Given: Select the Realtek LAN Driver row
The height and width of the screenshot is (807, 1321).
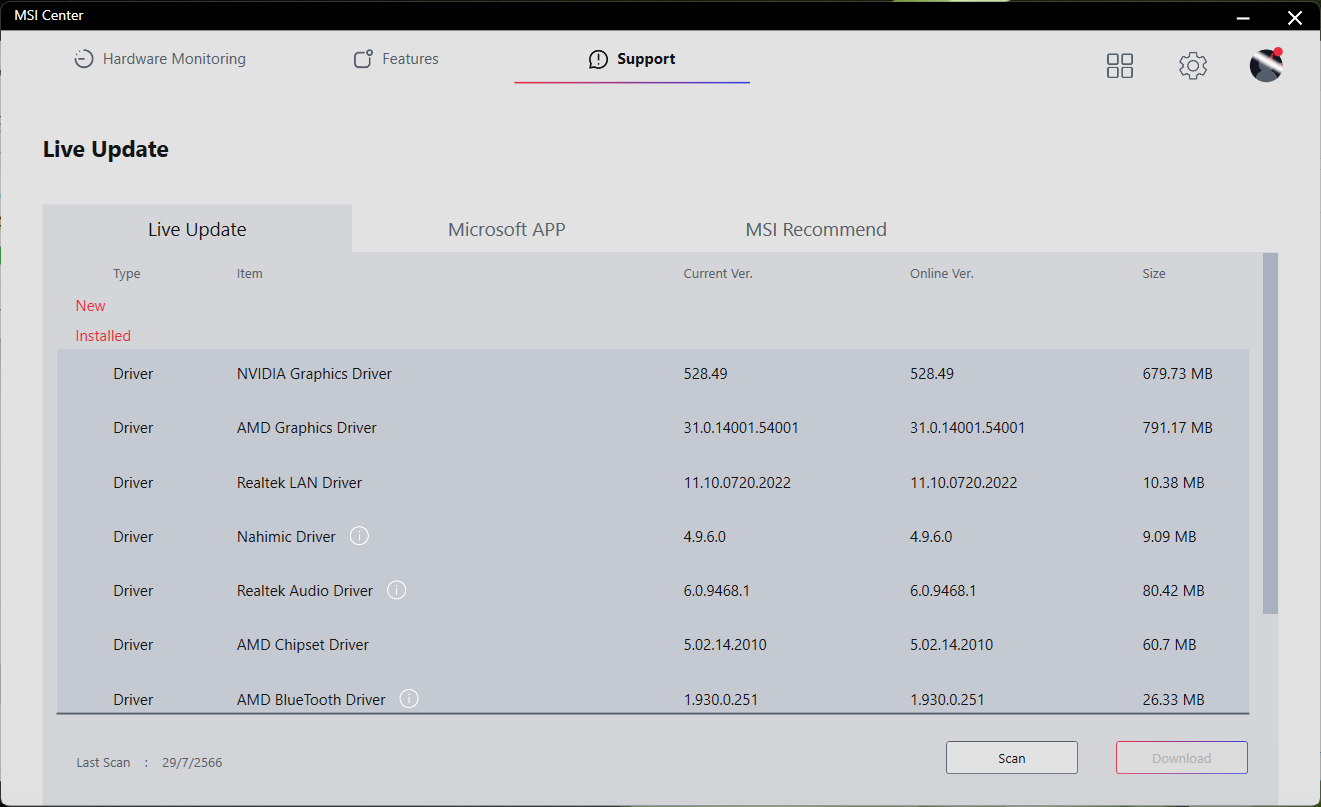Looking at the screenshot, I should 652,483.
